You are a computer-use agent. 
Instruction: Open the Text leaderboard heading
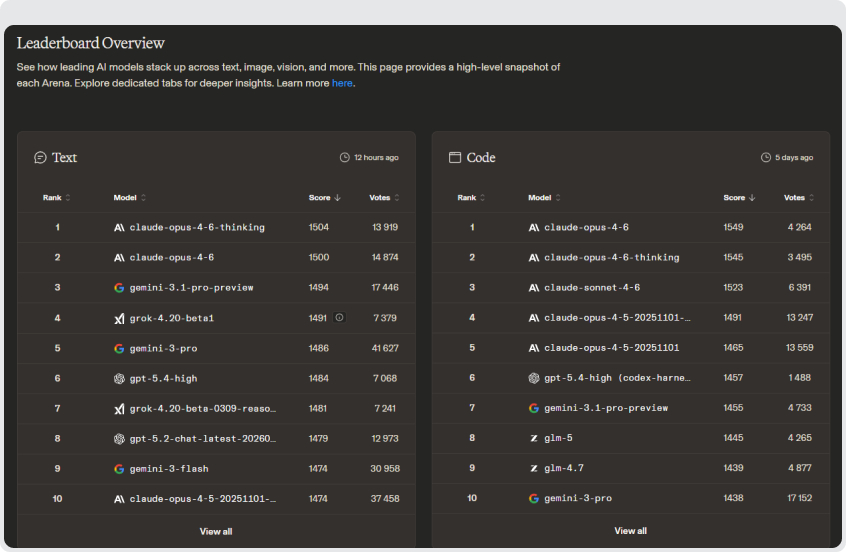point(64,158)
